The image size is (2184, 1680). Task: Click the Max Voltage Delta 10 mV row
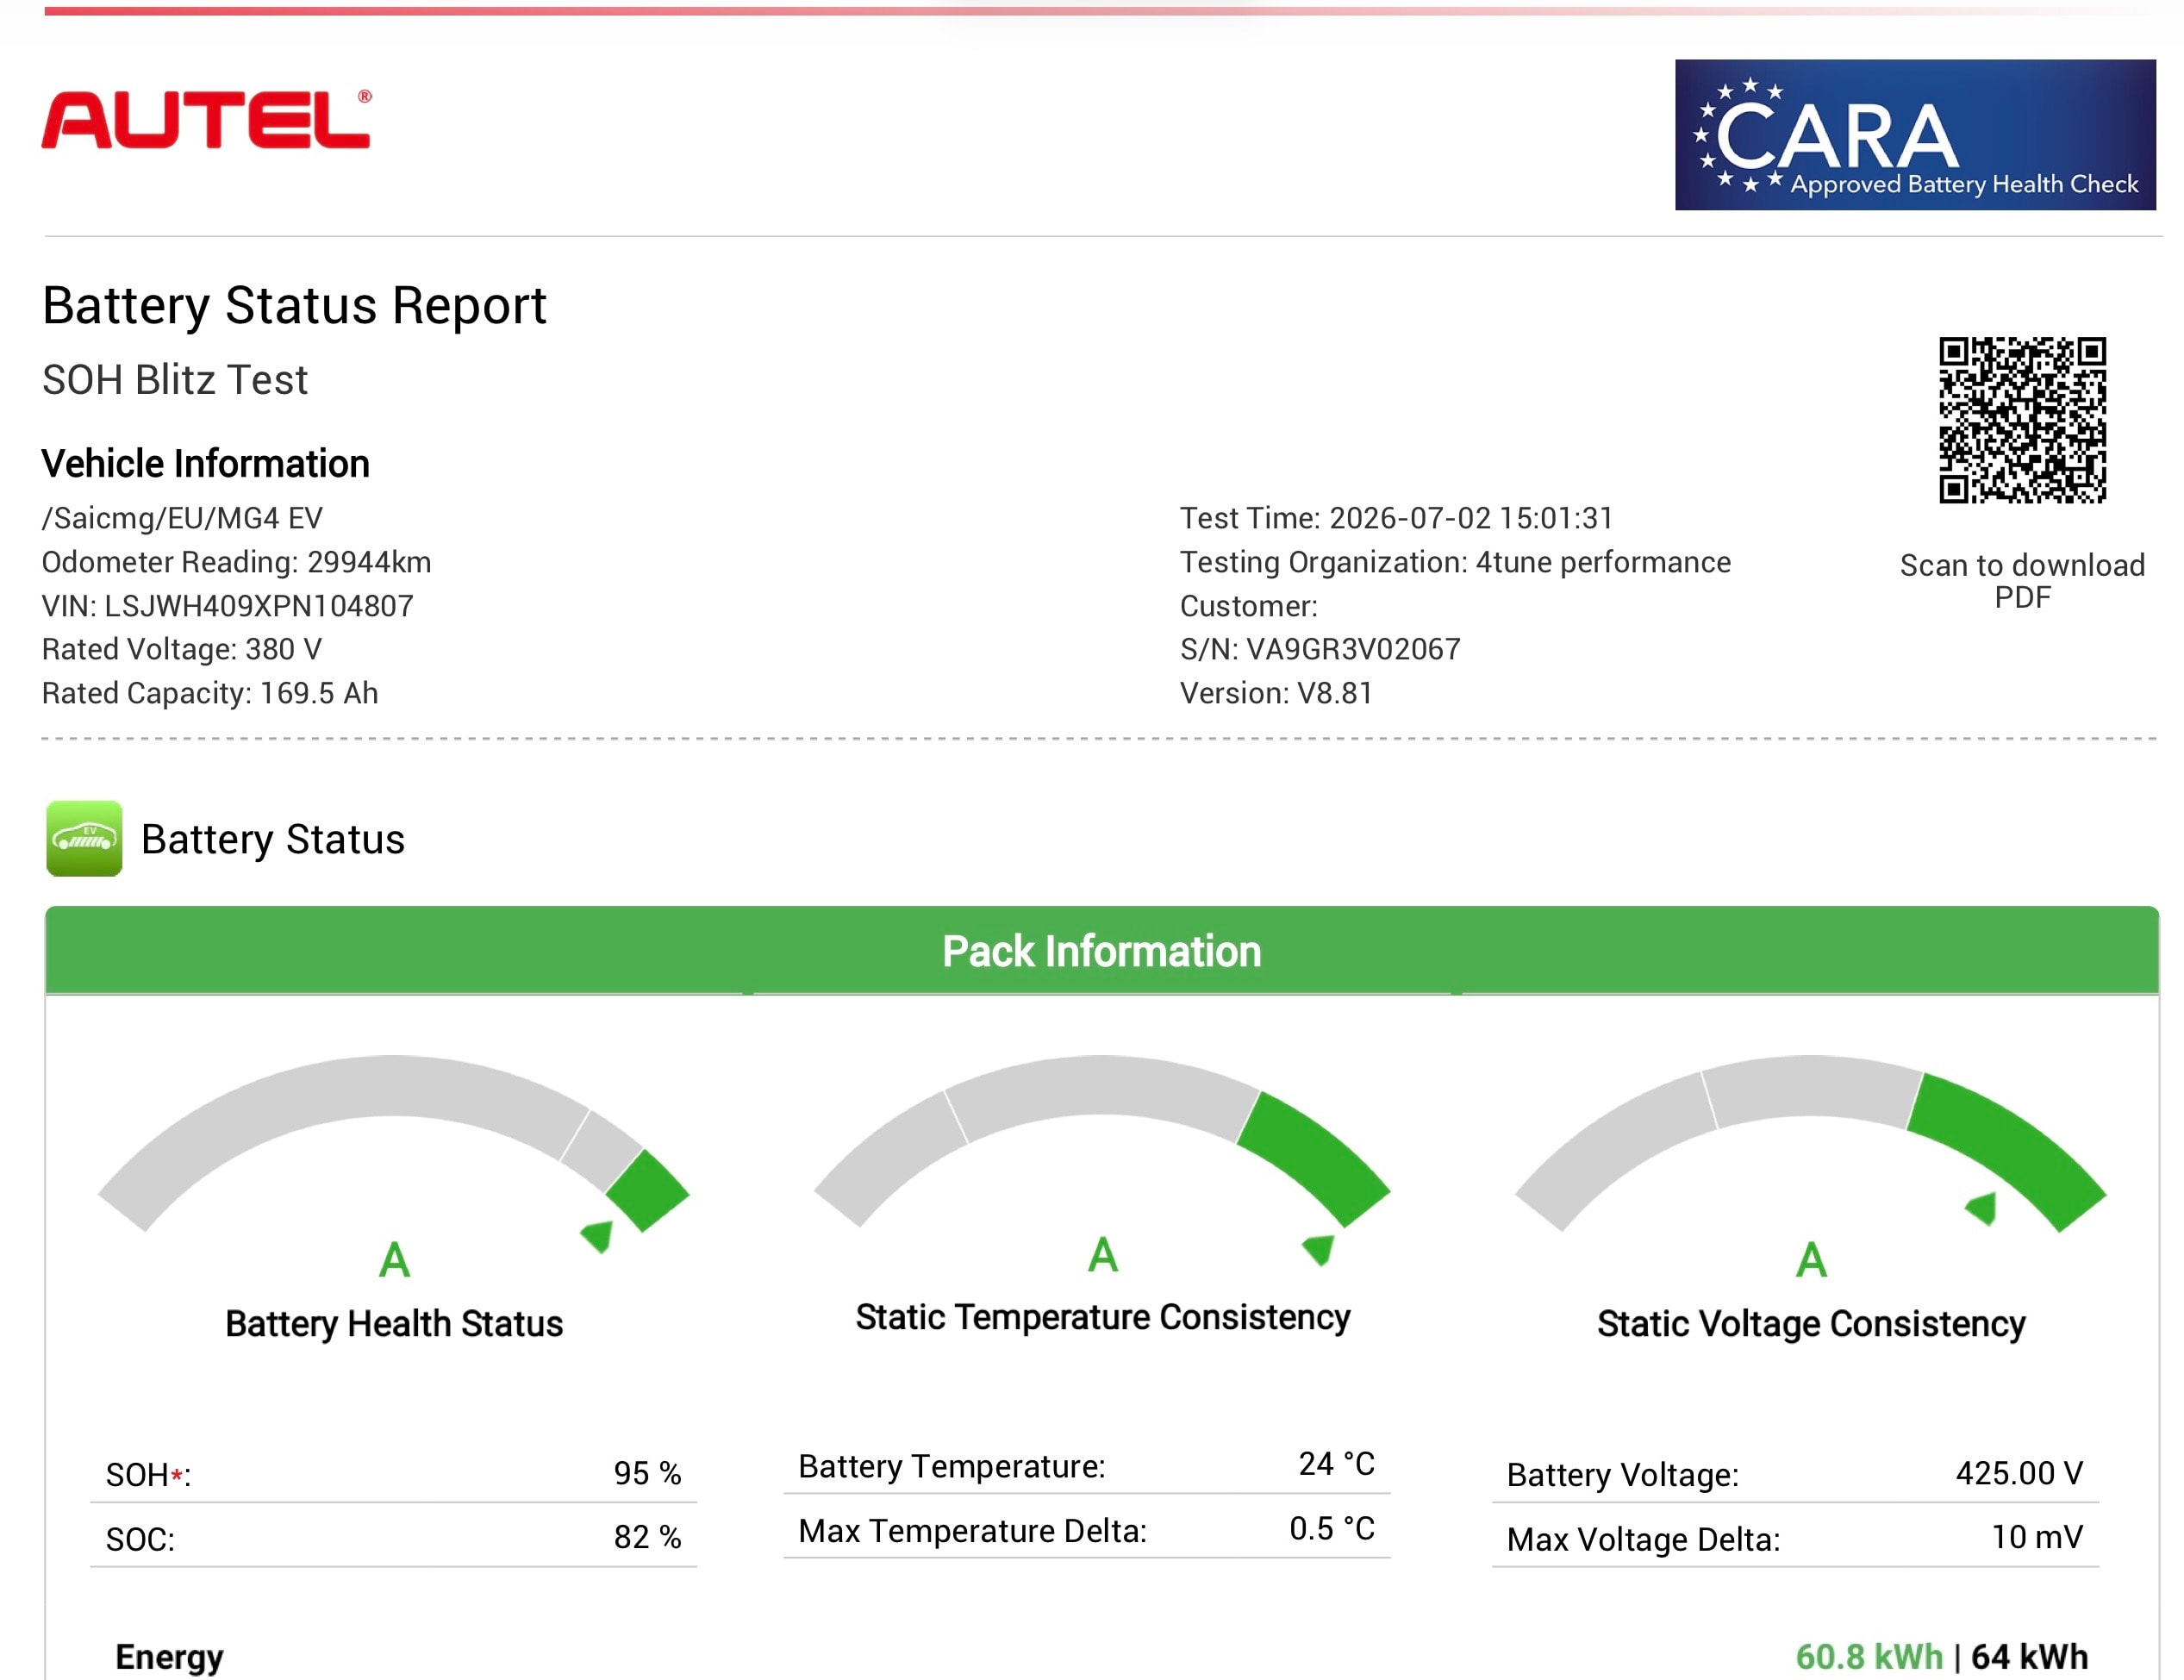point(1795,1538)
